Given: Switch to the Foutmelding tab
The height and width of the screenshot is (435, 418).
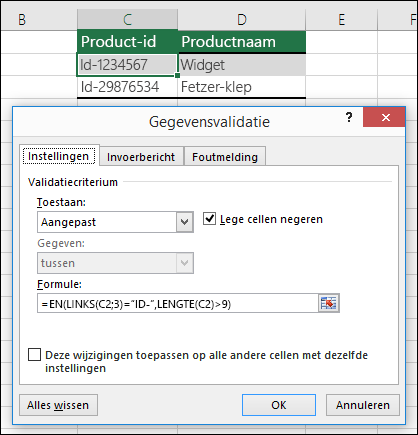Looking at the screenshot, I should [225, 157].
